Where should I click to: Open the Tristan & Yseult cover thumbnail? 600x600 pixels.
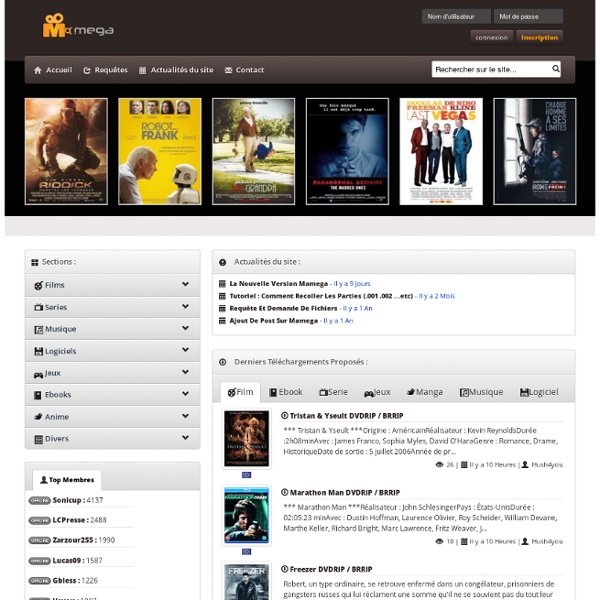[246, 439]
